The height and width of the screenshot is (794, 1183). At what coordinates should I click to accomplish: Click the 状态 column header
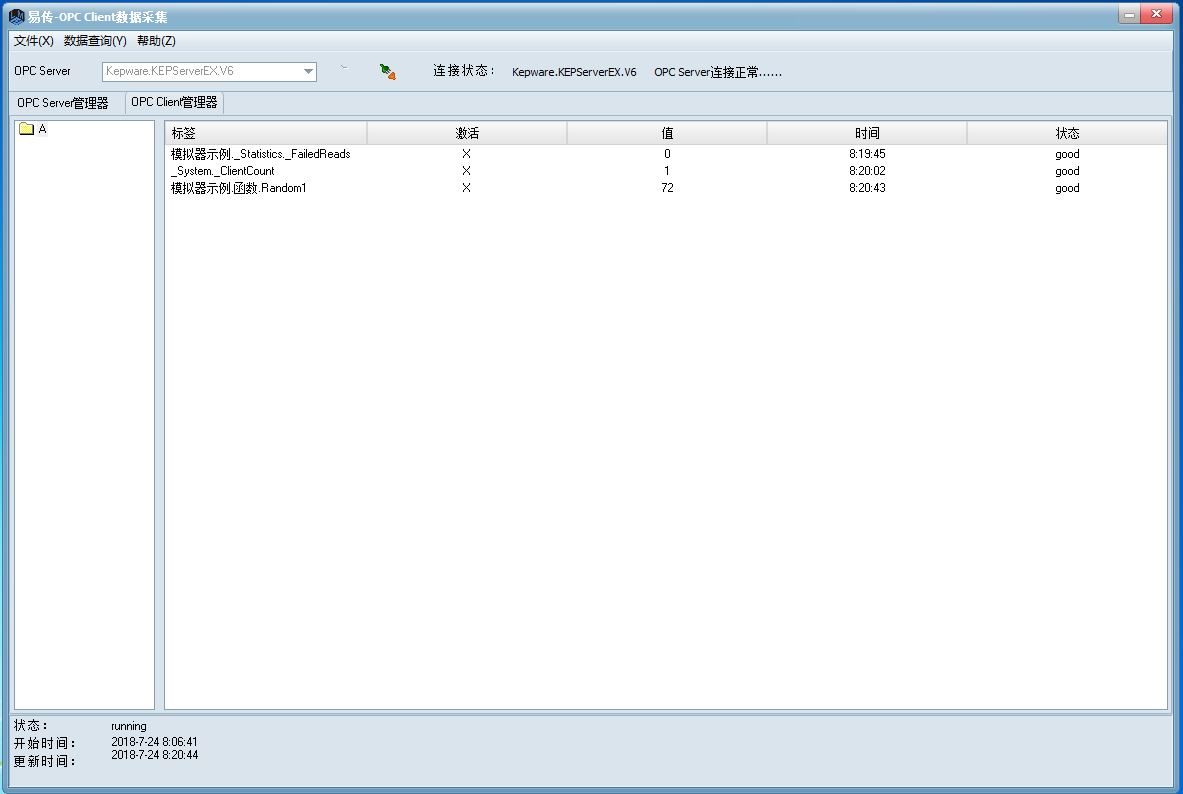pyautogui.click(x=1067, y=133)
